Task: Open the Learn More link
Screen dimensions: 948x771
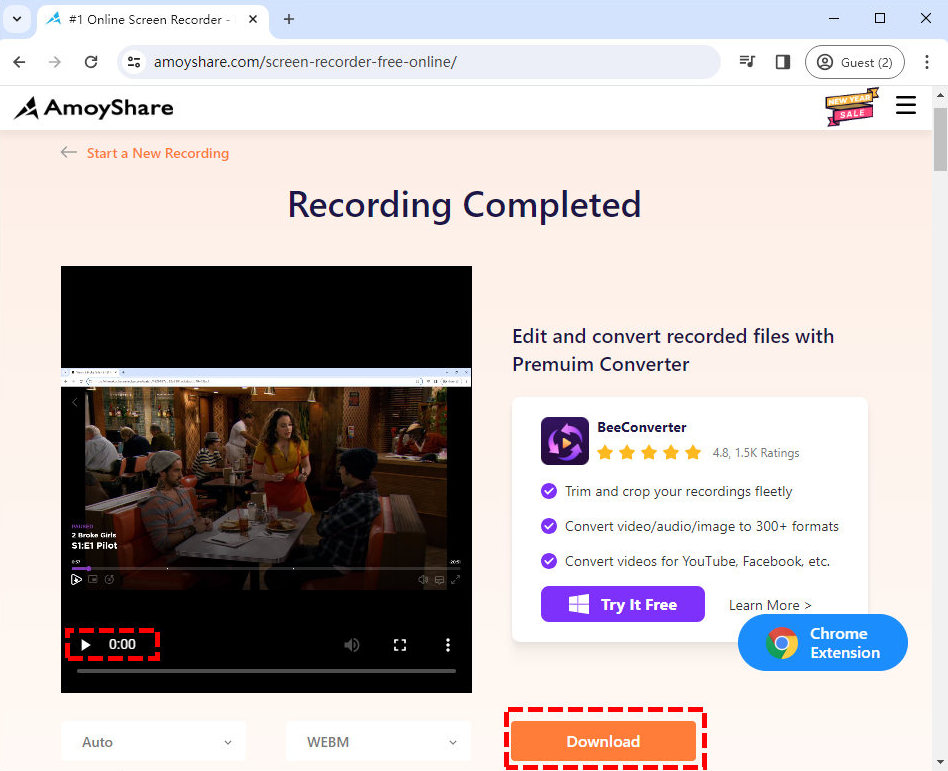Action: 770,605
